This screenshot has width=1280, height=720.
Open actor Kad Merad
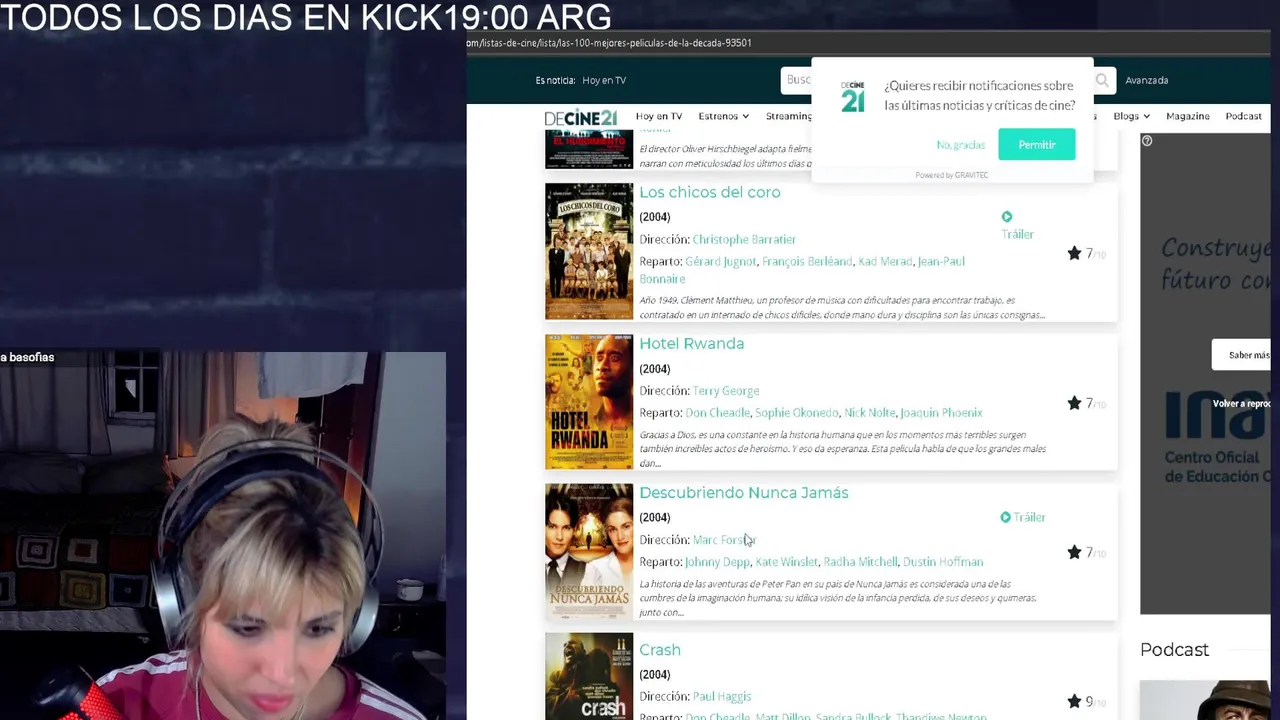(x=885, y=261)
